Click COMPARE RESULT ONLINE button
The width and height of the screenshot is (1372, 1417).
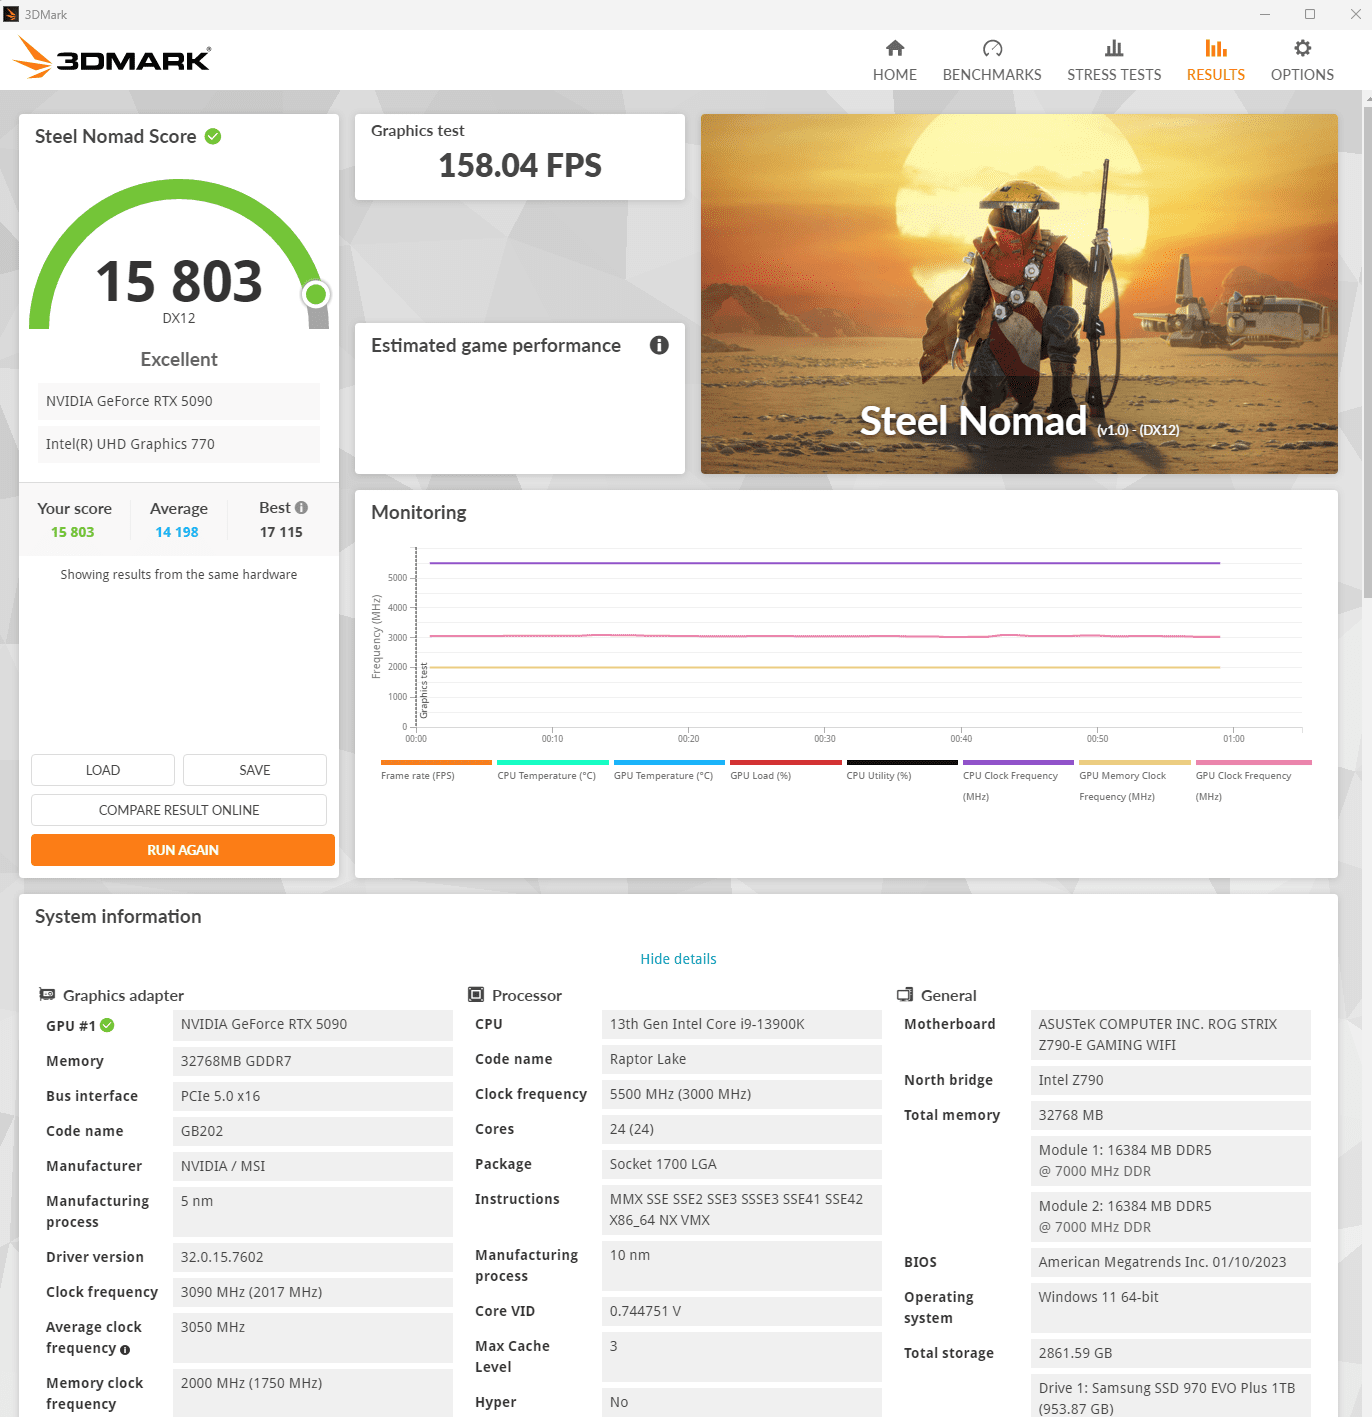(x=179, y=810)
